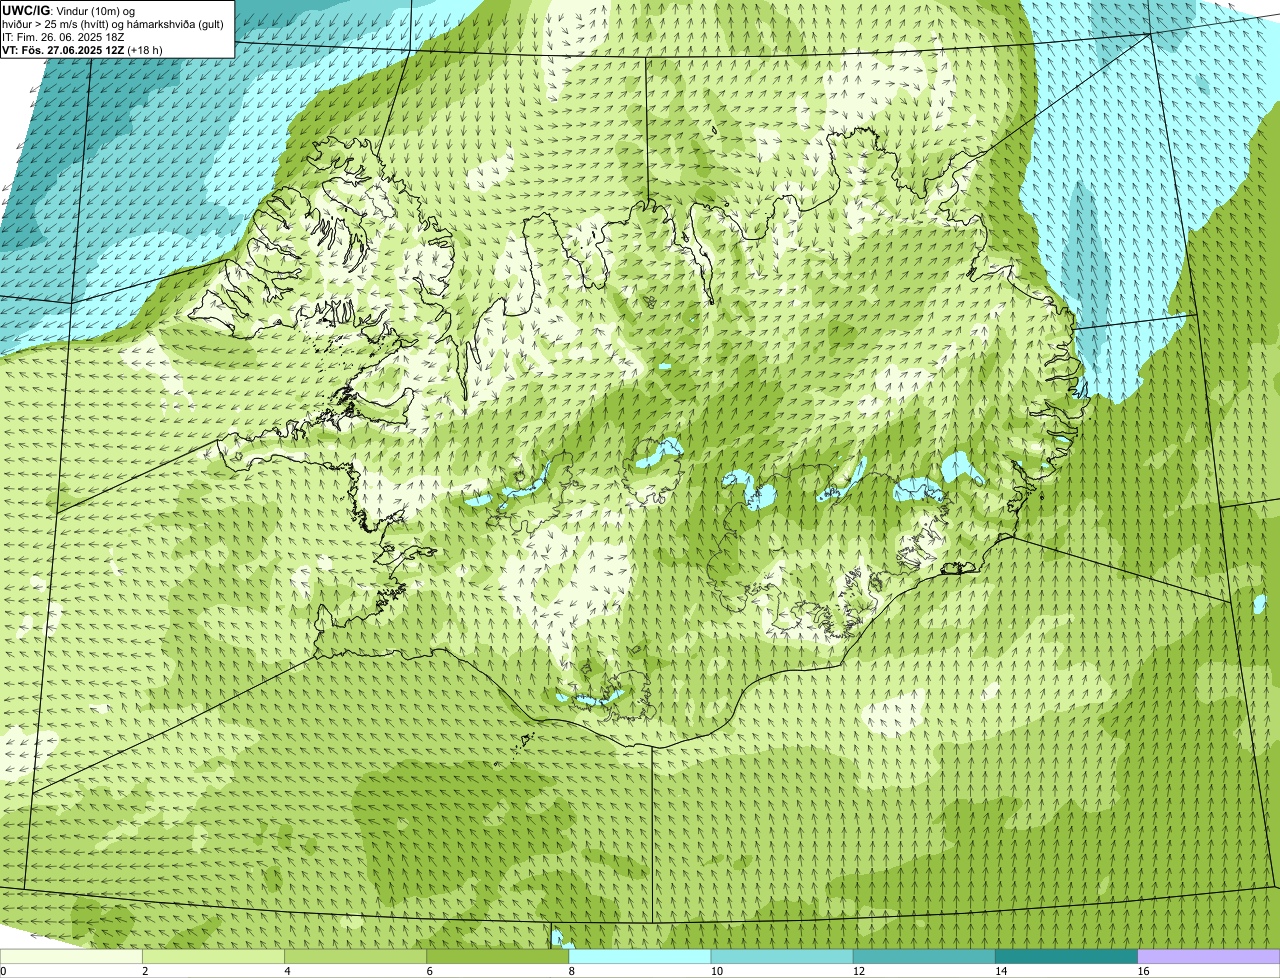The height and width of the screenshot is (978, 1280).
Task: Click the '8' legend scale label
Action: [x=572, y=971]
